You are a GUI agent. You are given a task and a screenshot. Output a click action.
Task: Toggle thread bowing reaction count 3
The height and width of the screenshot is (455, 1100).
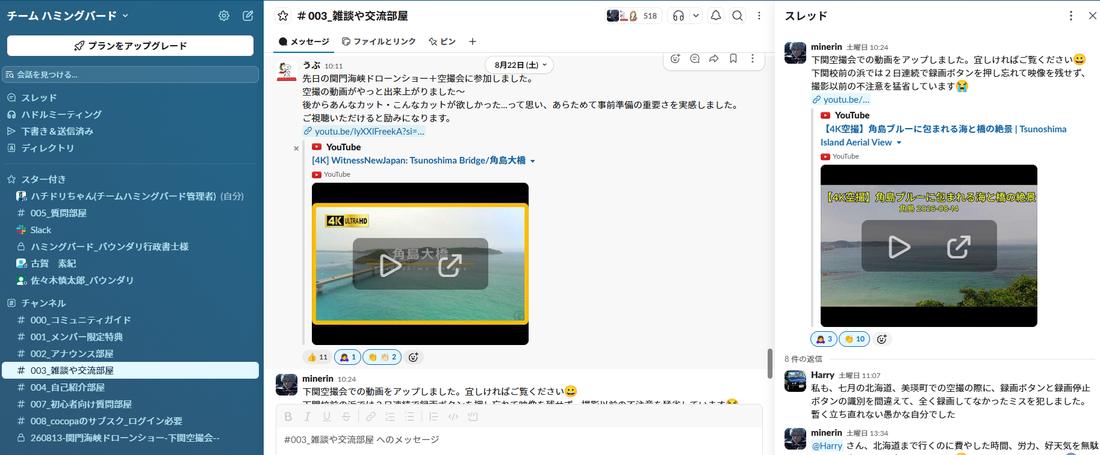824,339
